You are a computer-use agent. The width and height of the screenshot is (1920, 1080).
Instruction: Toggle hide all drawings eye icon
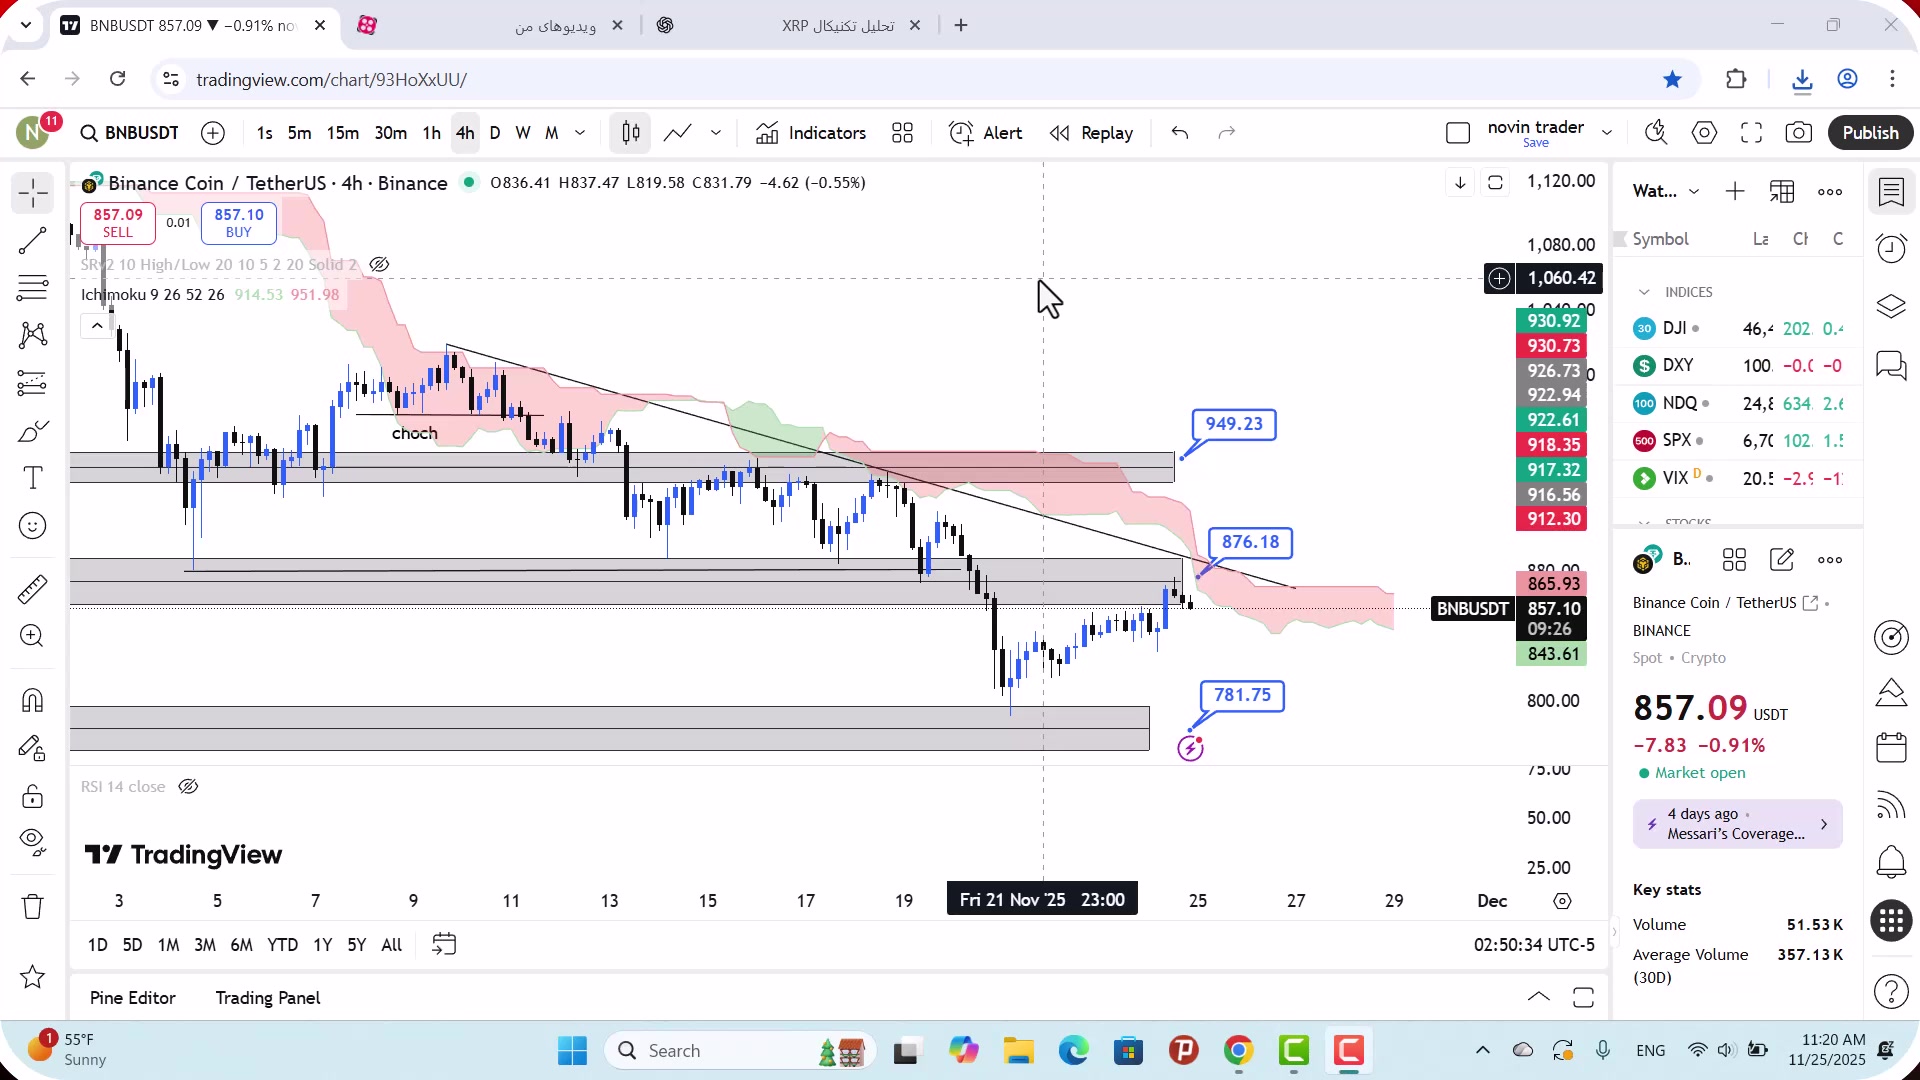(32, 843)
